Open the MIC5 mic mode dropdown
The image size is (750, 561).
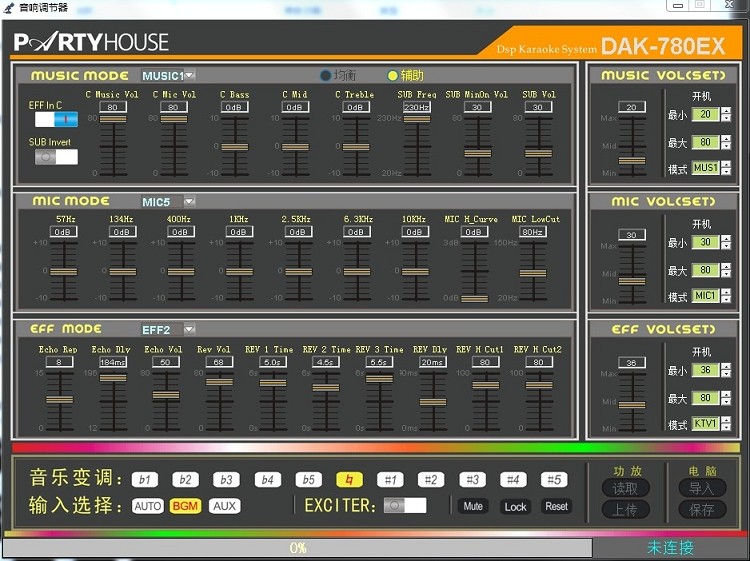[x=189, y=201]
